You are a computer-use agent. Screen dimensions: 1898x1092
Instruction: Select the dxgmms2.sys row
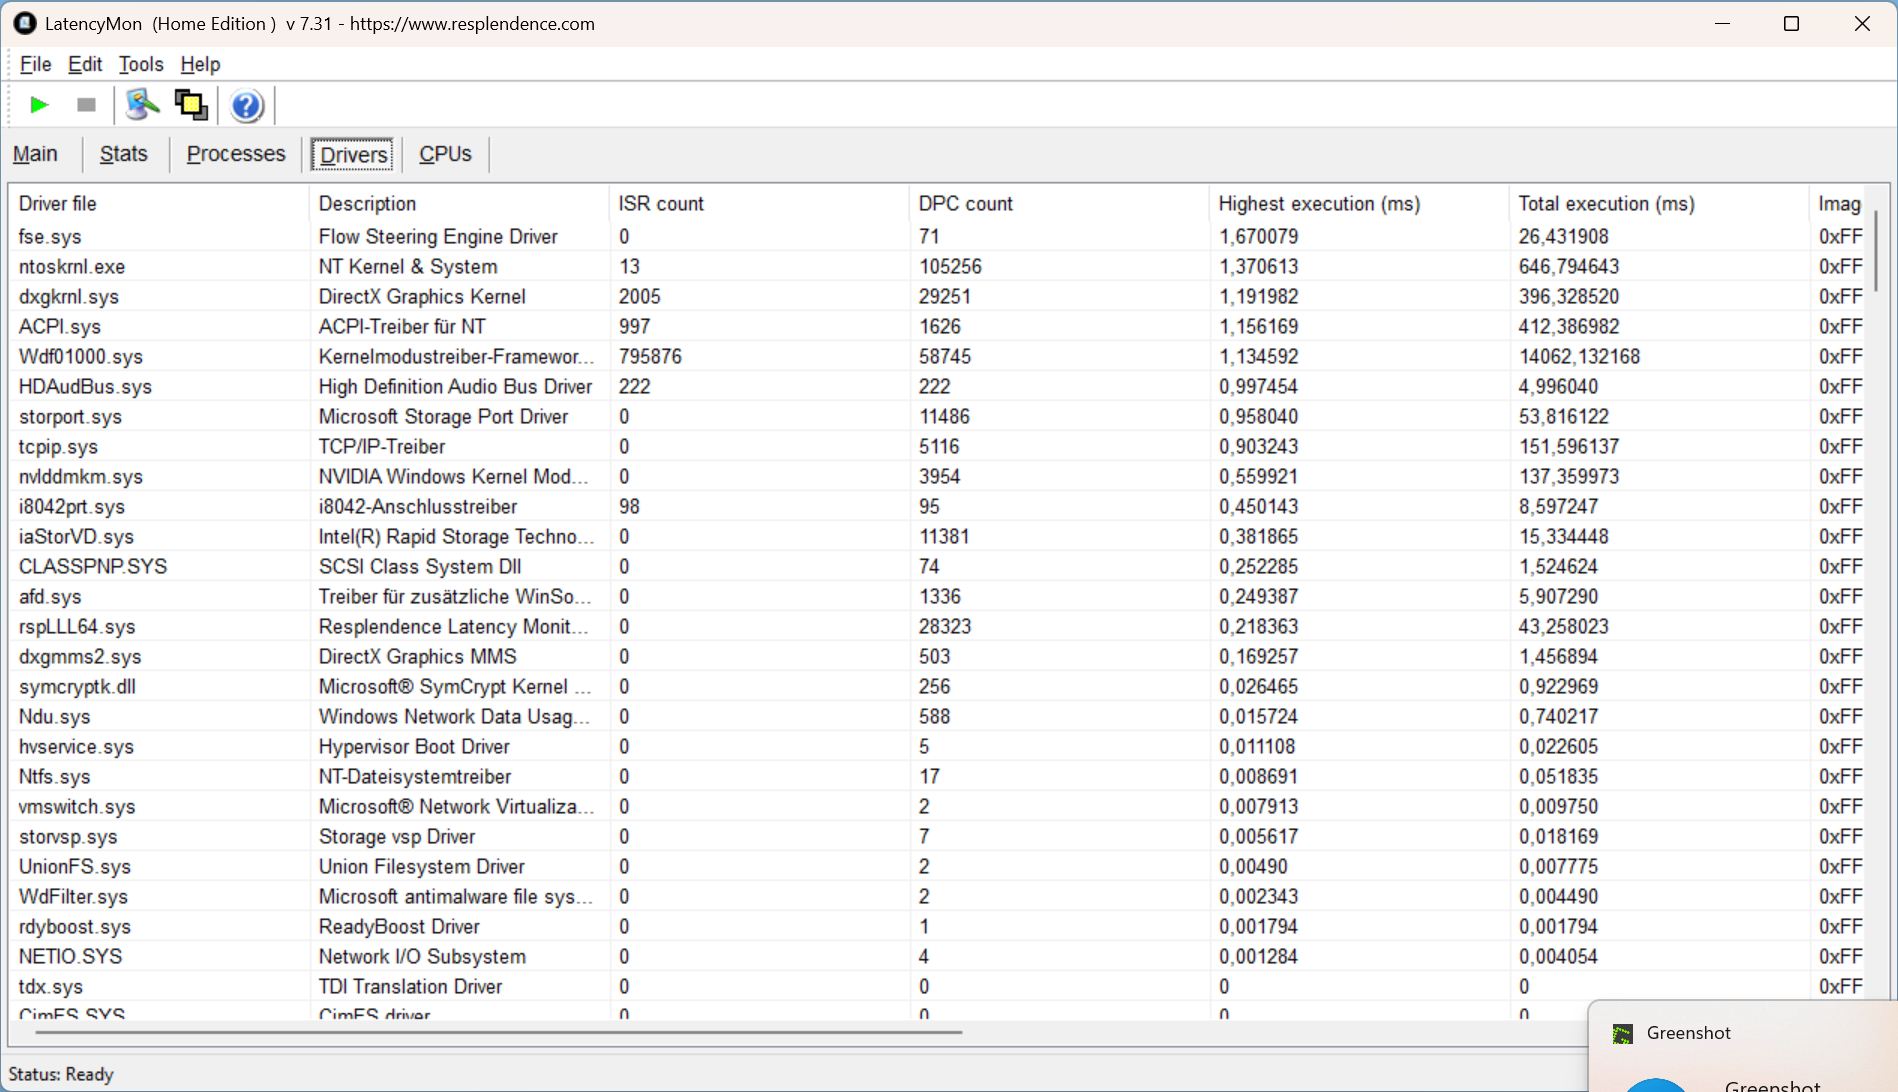[x=938, y=657]
